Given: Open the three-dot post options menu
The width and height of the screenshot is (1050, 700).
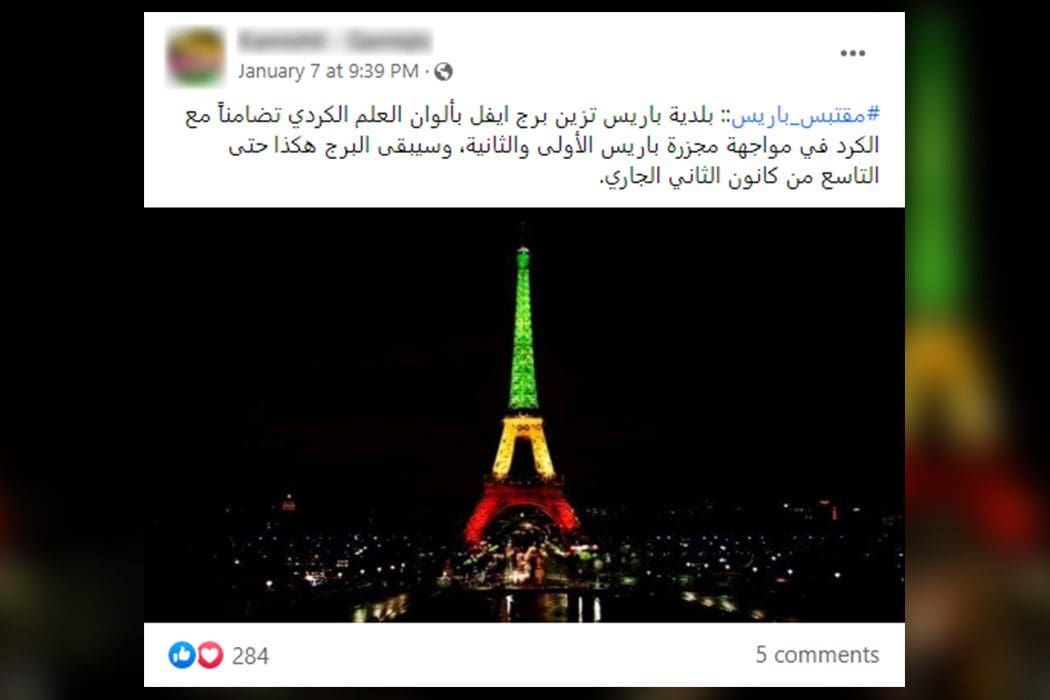Looking at the screenshot, I should 852,54.
